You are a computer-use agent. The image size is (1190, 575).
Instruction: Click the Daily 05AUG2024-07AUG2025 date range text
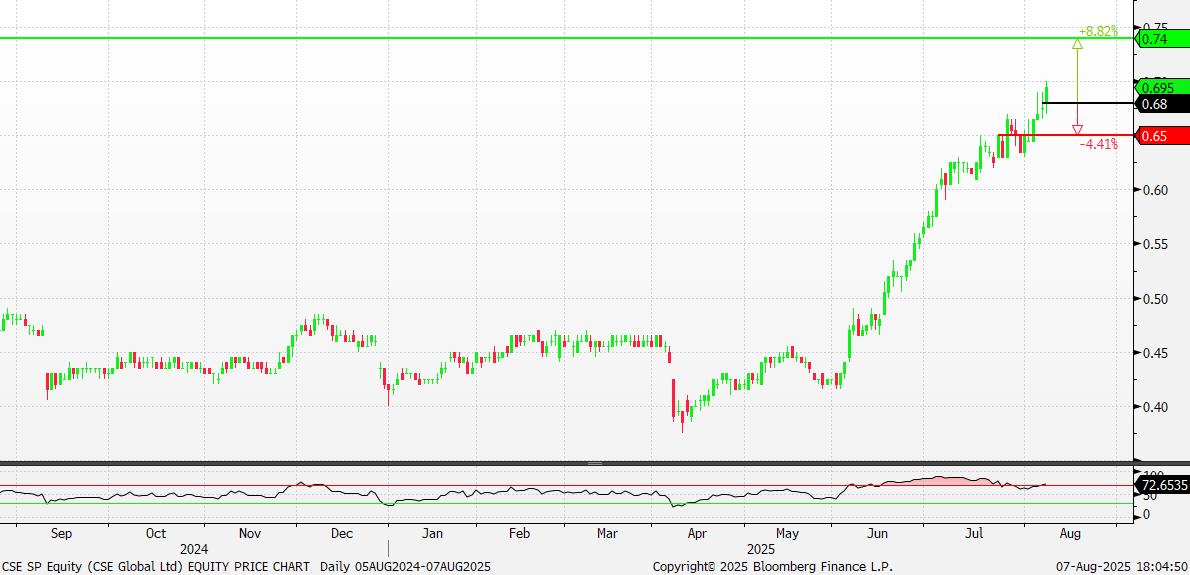click(405, 567)
